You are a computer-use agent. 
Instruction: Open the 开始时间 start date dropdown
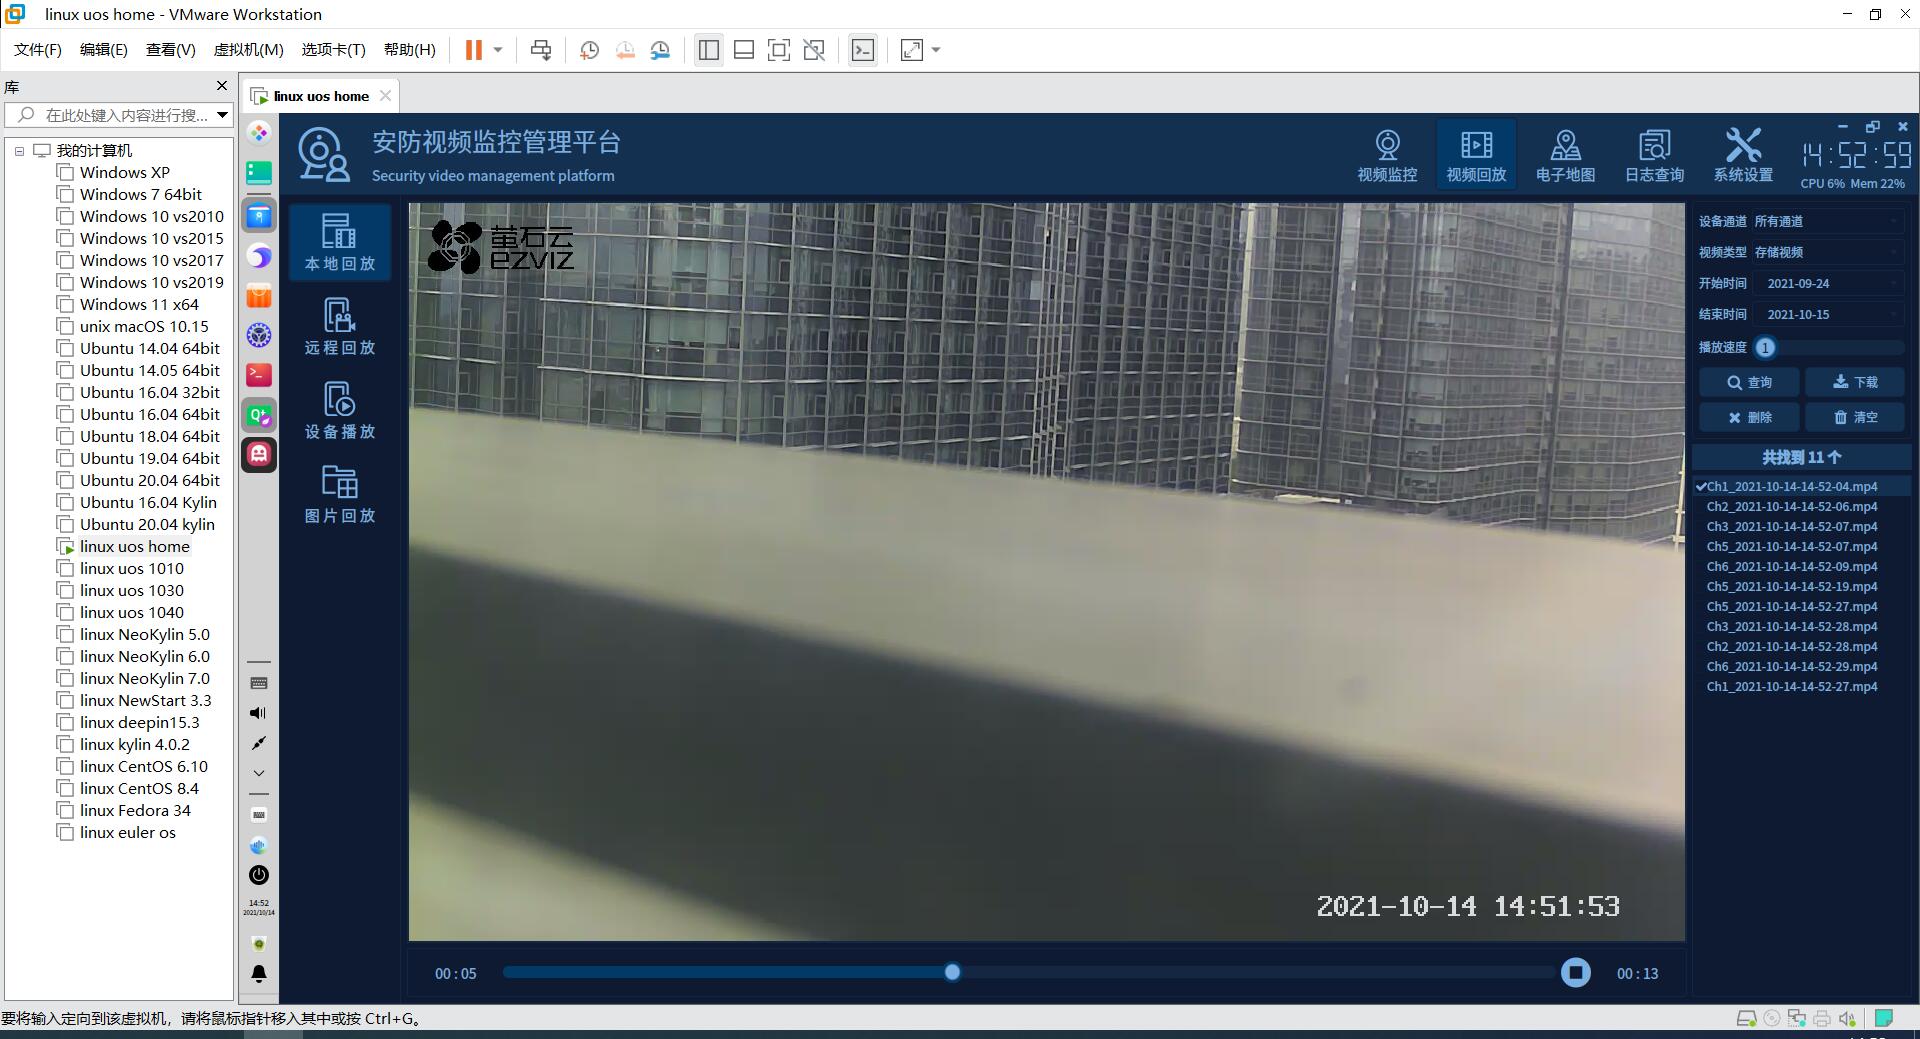1826,283
